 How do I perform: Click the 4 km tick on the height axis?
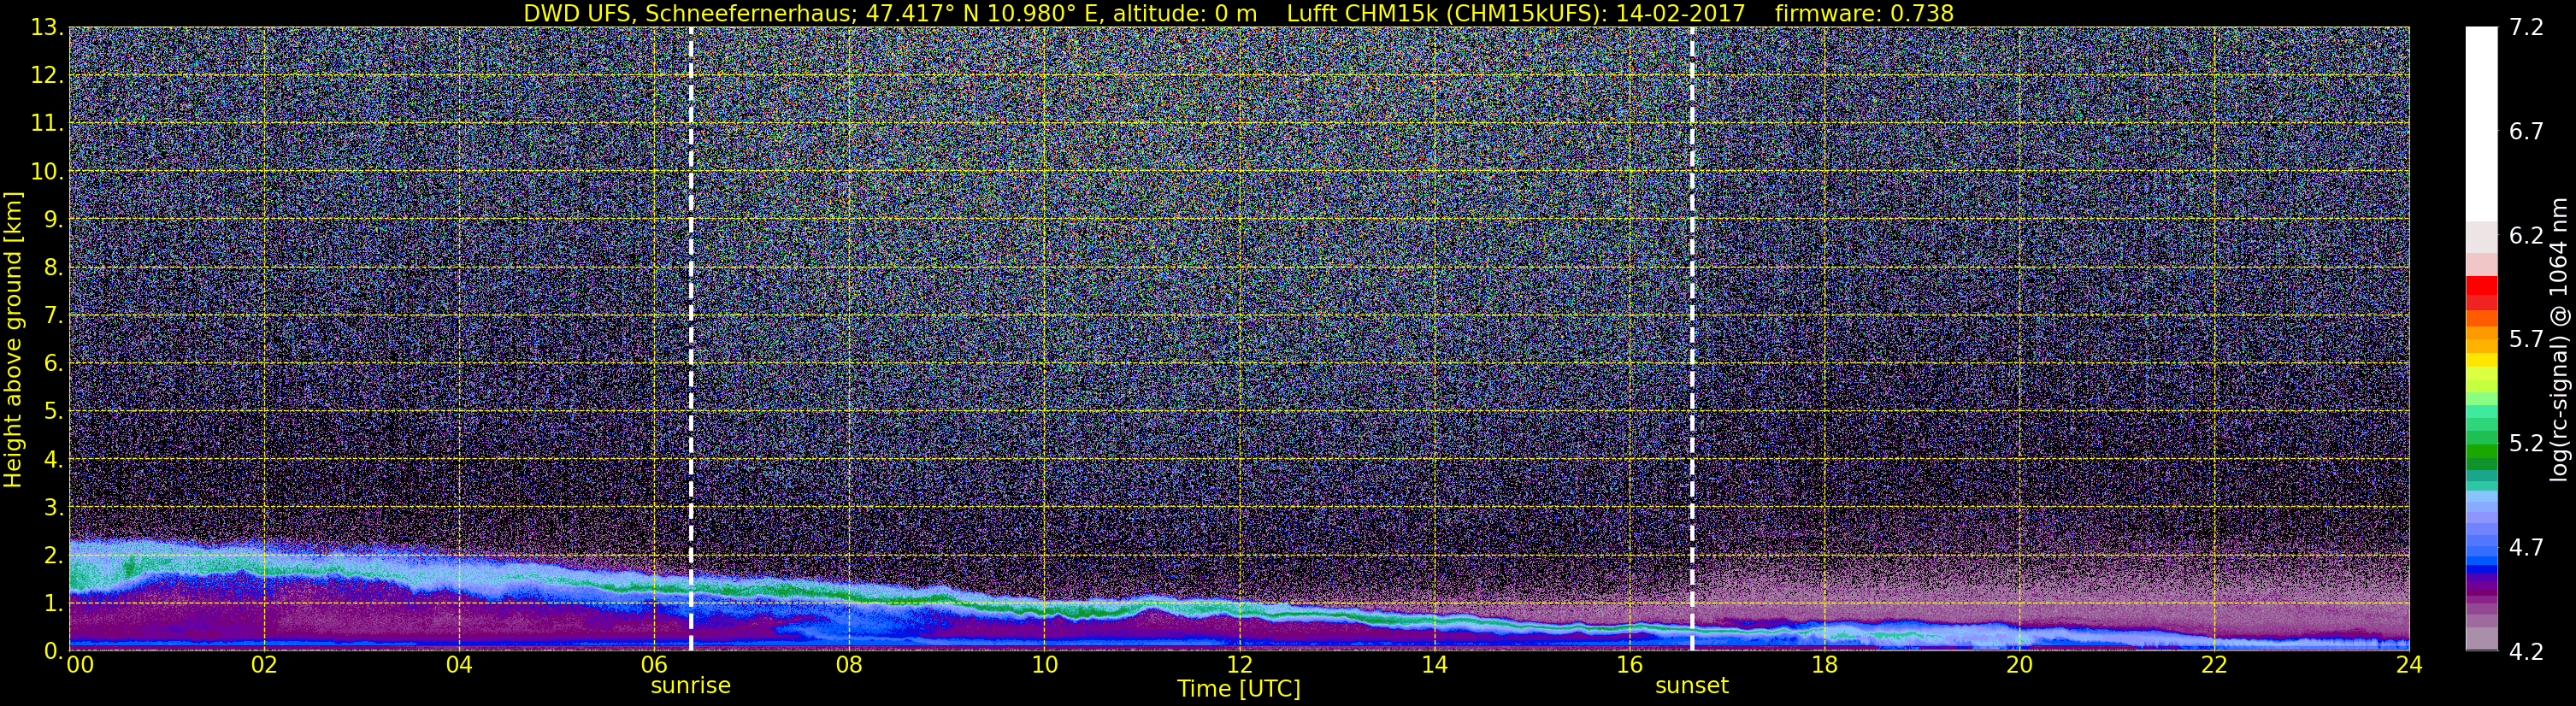click(x=53, y=460)
